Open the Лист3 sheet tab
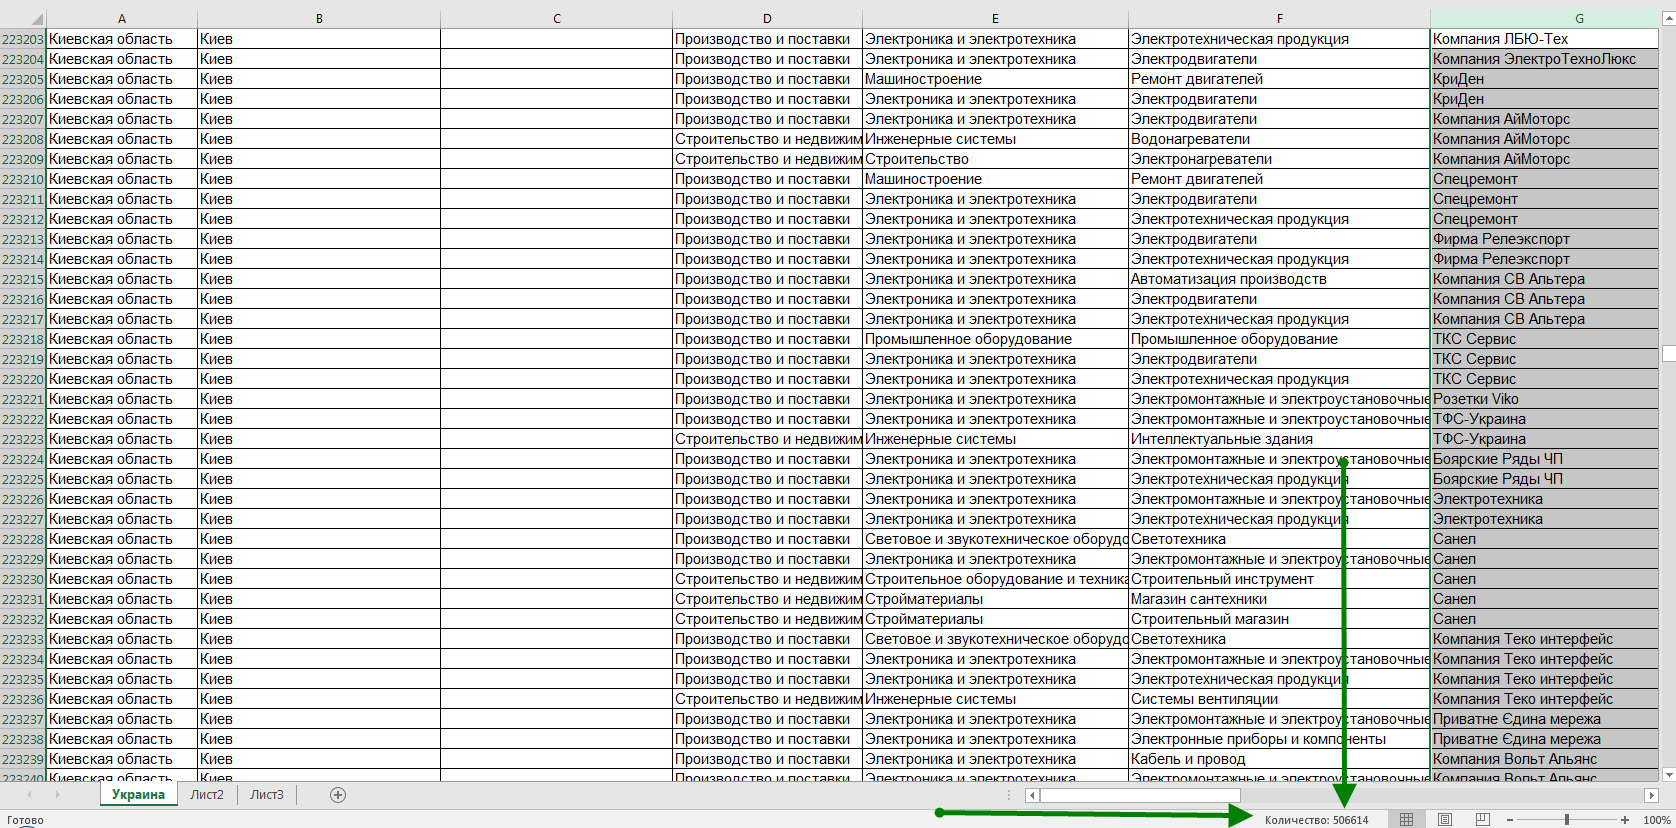 pyautogui.click(x=267, y=795)
